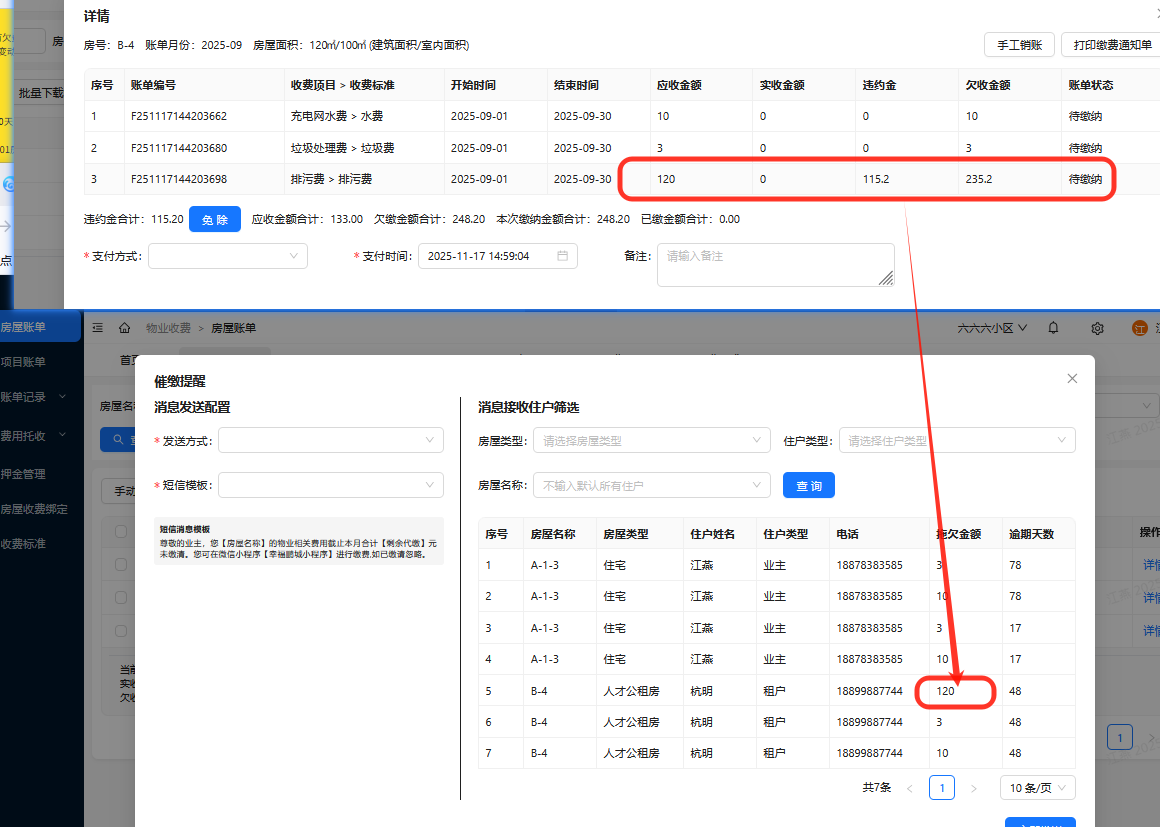This screenshot has height=827, width=1160.
Task: Check the first row checkbox in background table
Action: pyautogui.click(x=121, y=565)
